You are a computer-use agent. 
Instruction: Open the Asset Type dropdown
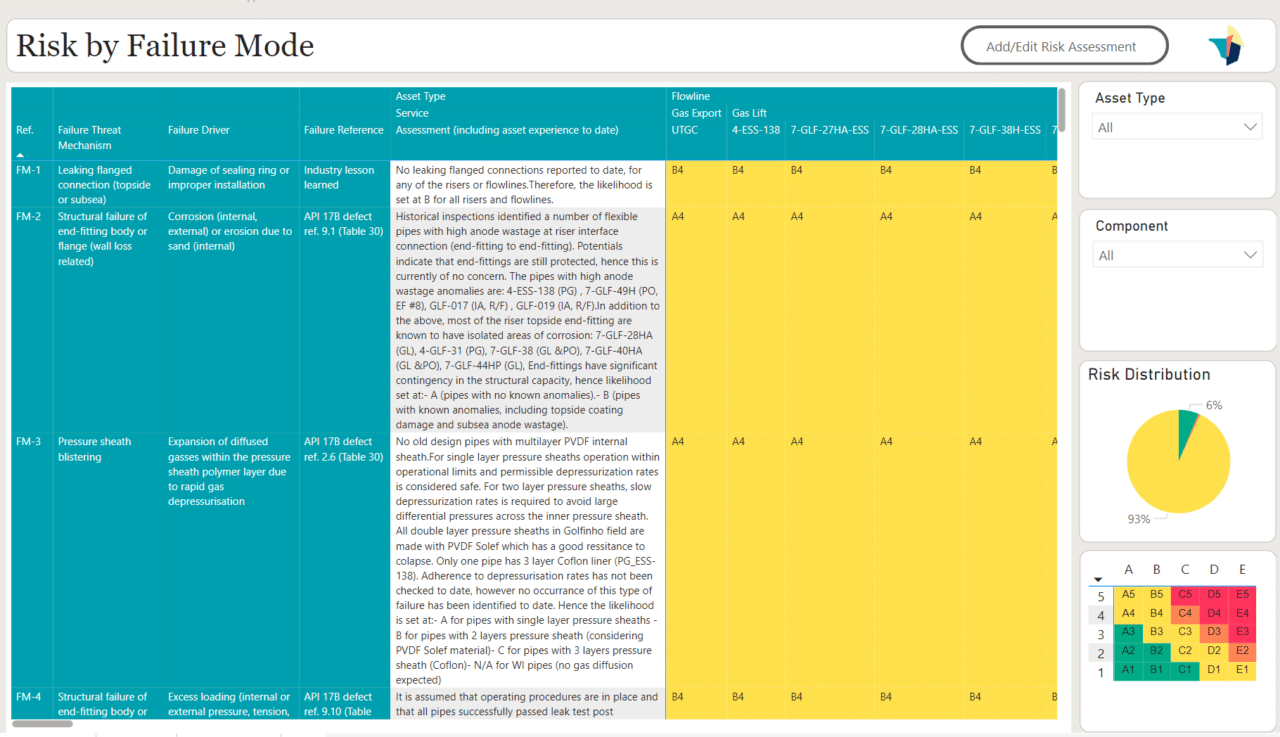tap(1177, 127)
